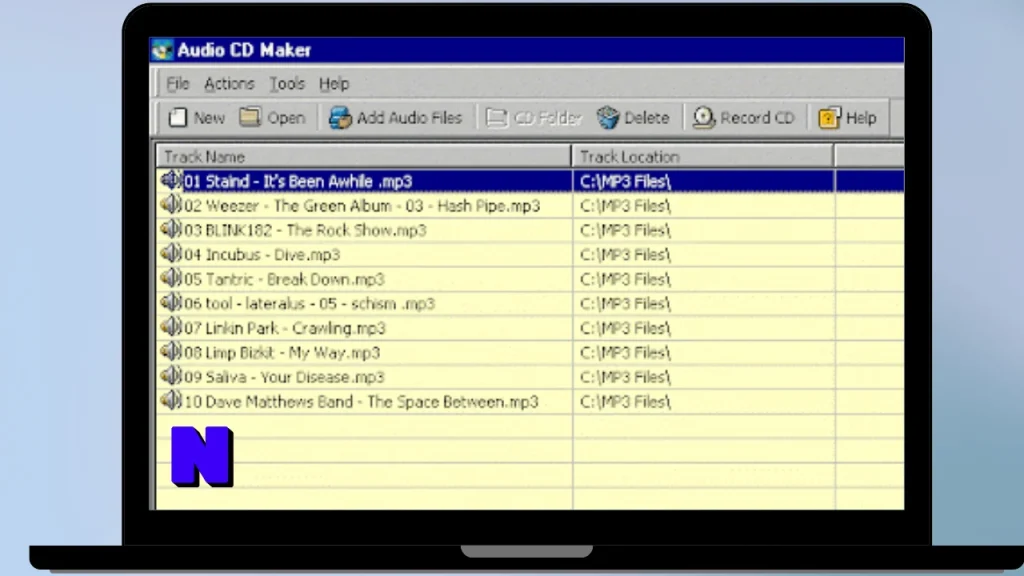Click the Audio CD Maker title bar icon
This screenshot has width=1024, height=576.
pos(162,50)
